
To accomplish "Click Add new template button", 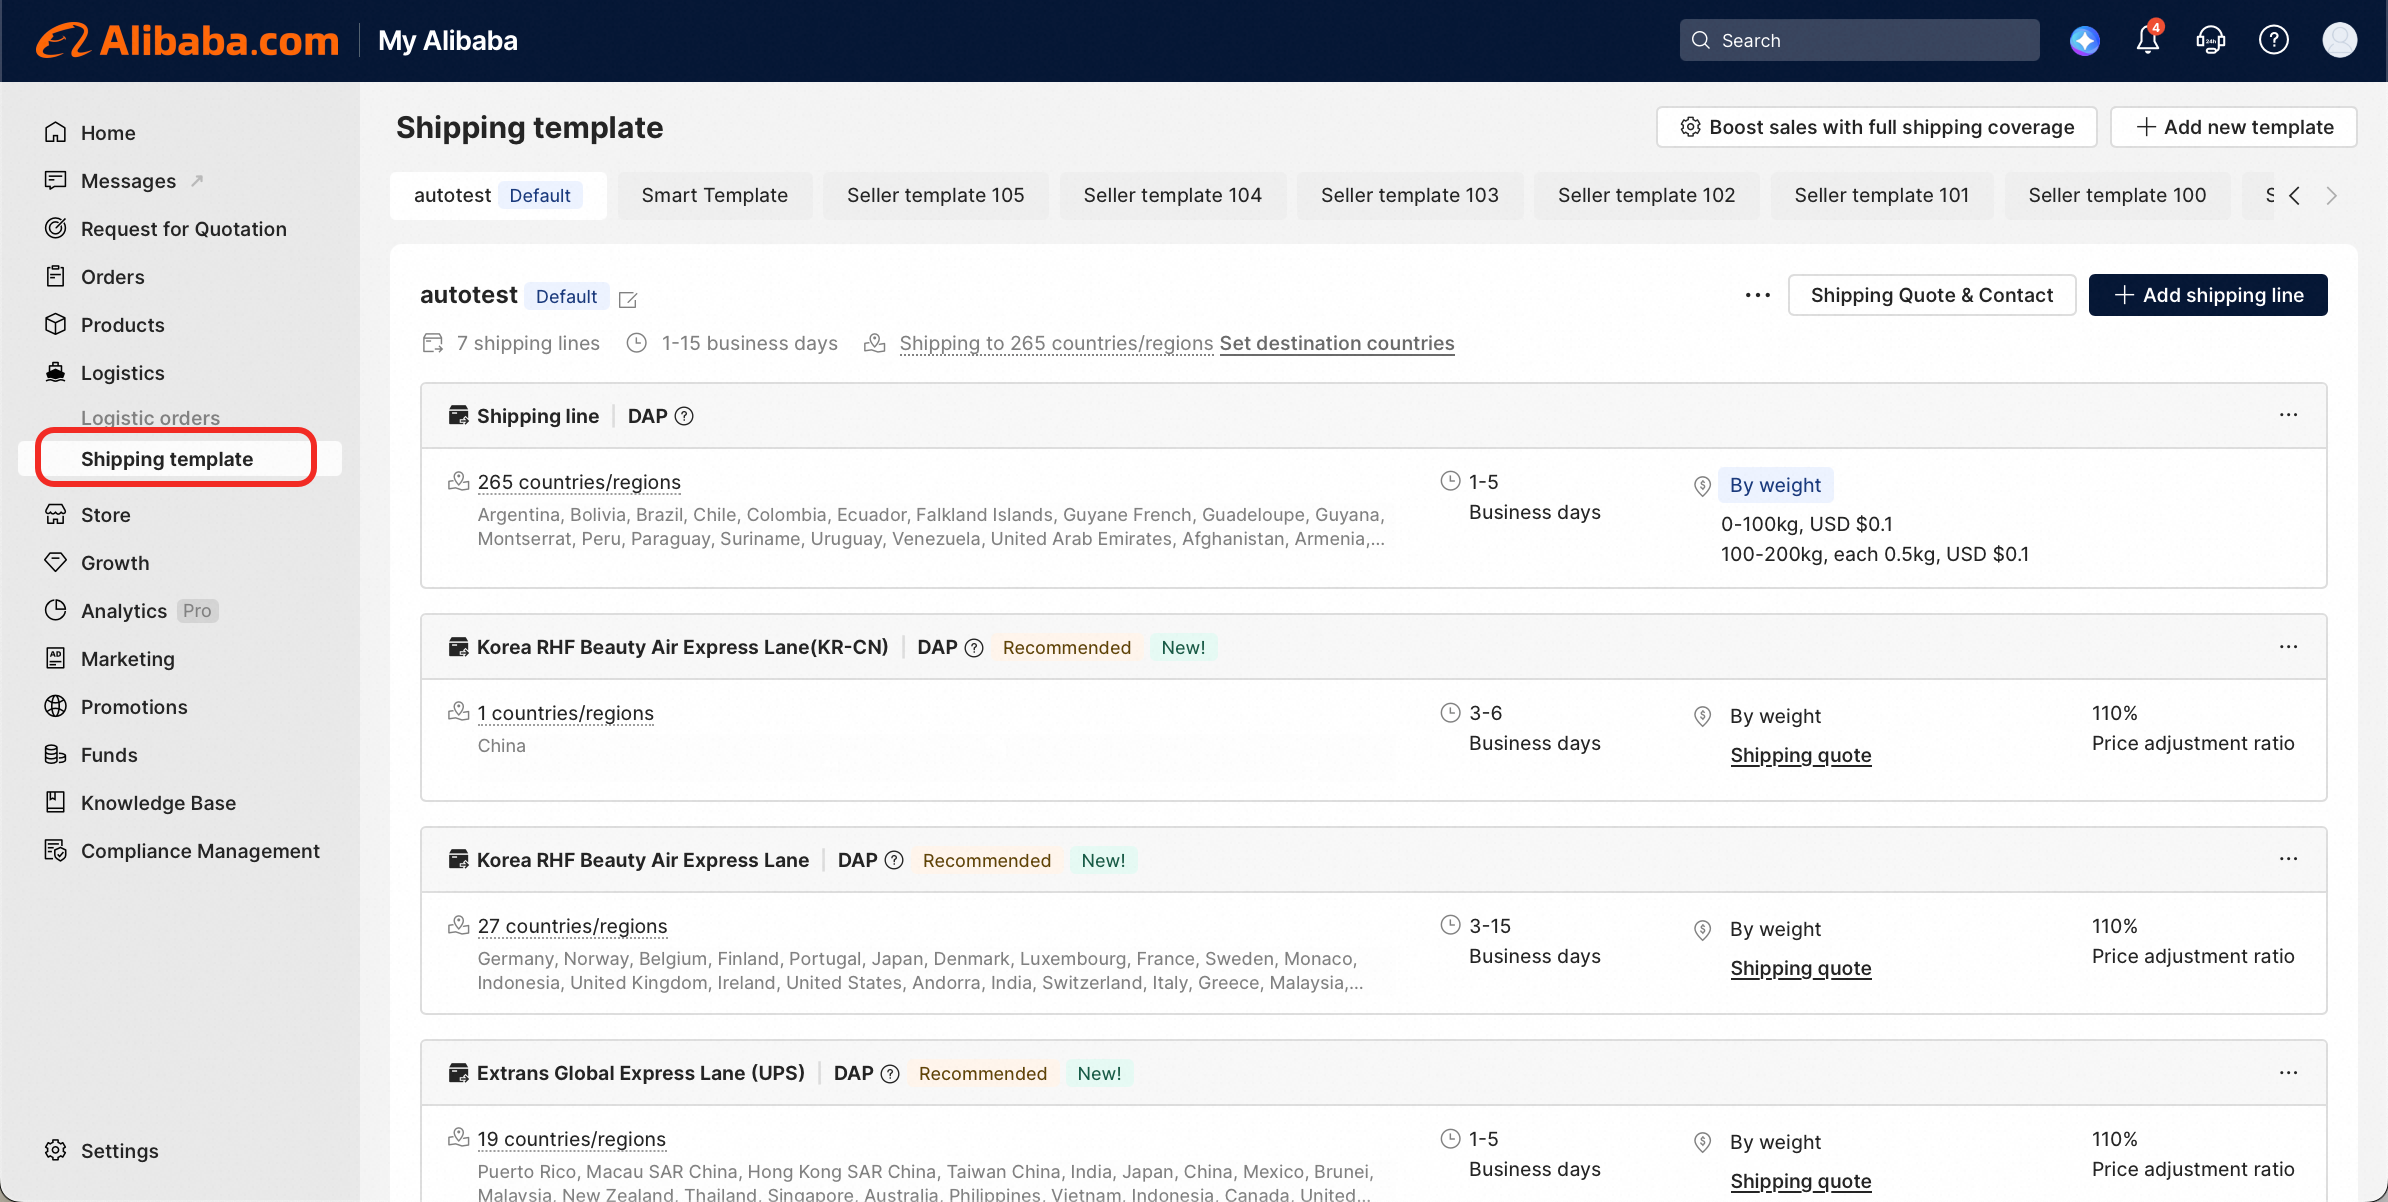I will (x=2234, y=127).
